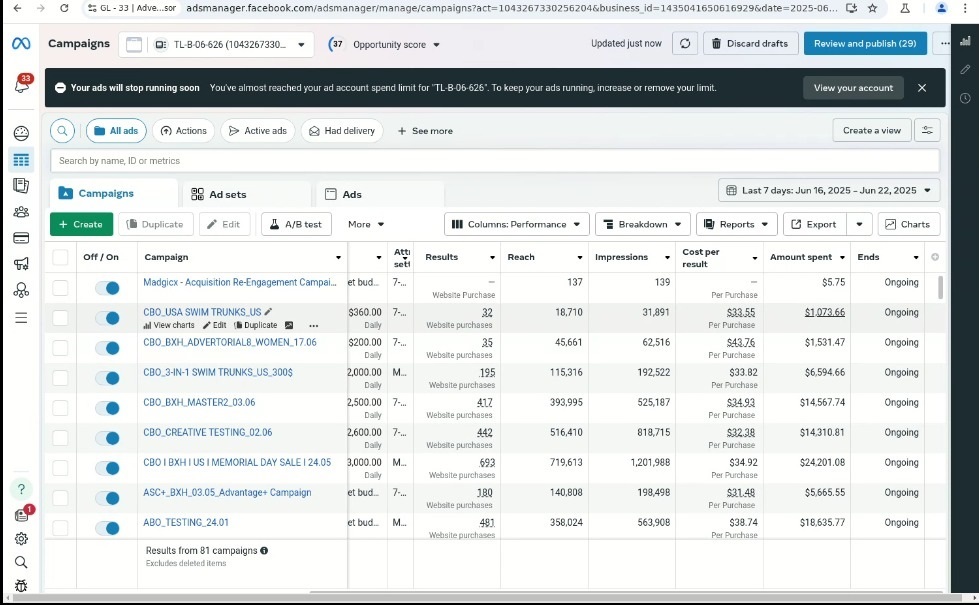
Task: Click the sidebar Search magnifier icon
Action: click(21, 563)
